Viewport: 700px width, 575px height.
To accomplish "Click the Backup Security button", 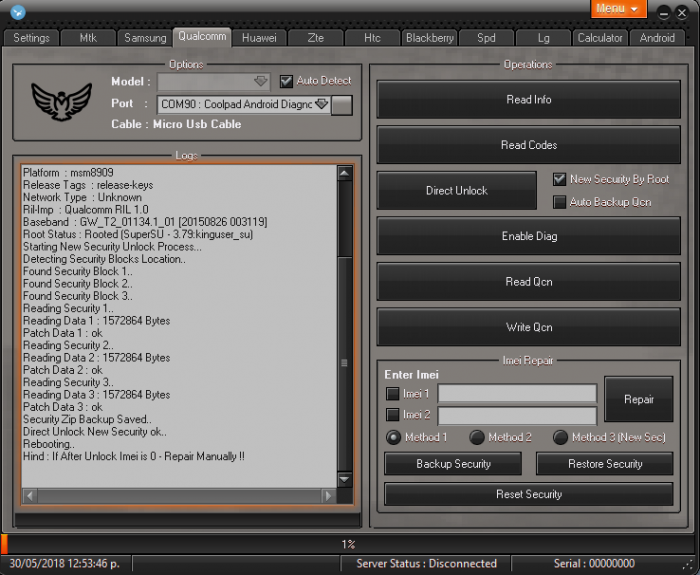I will [453, 464].
